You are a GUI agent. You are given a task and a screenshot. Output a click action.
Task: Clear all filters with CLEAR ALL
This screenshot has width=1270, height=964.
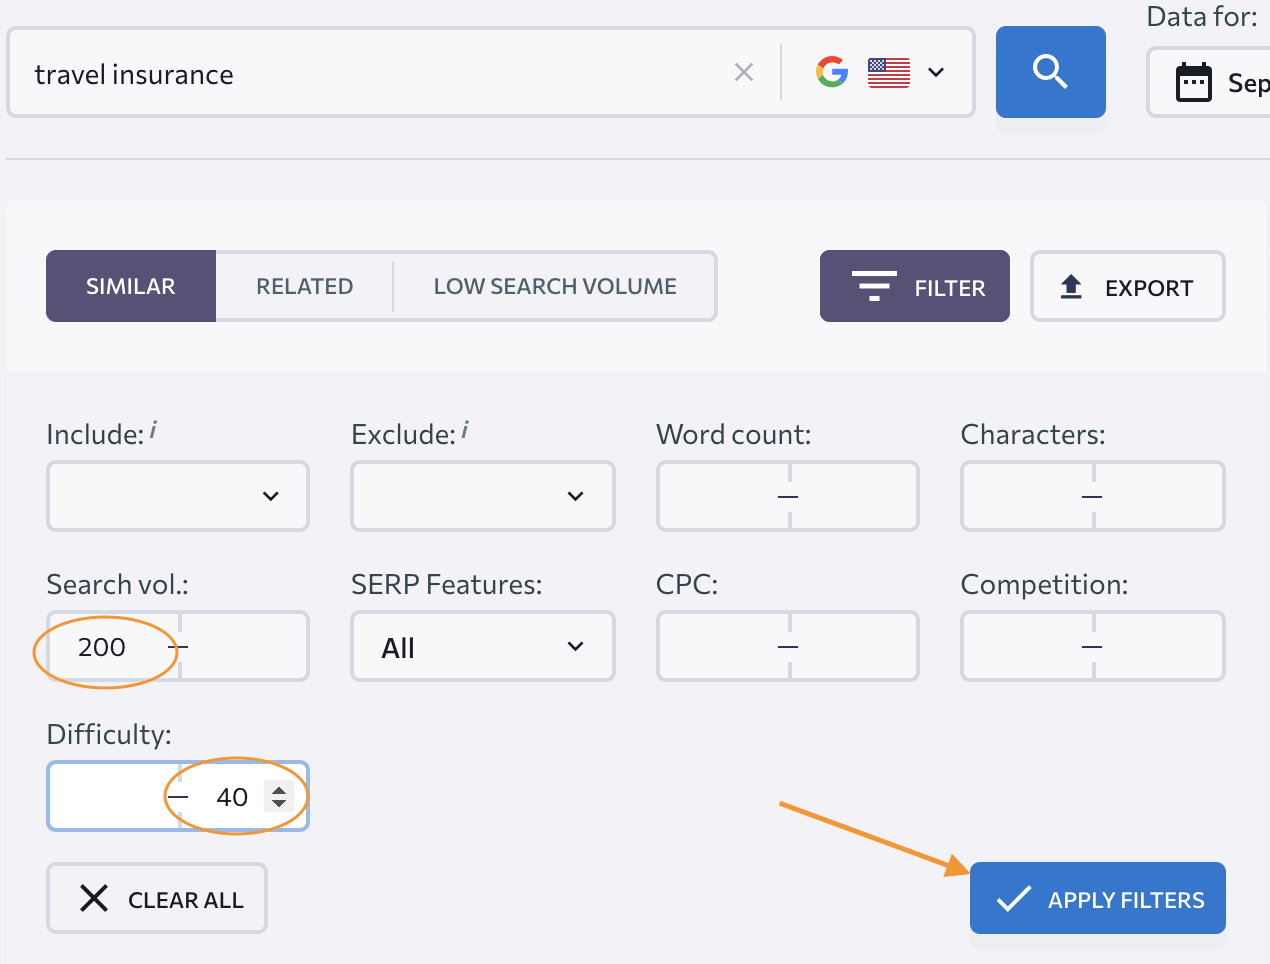coord(156,897)
